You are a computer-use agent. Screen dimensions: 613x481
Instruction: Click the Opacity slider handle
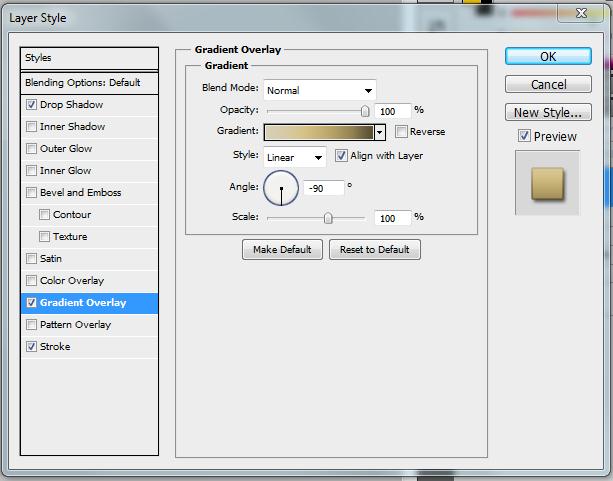[x=365, y=111]
